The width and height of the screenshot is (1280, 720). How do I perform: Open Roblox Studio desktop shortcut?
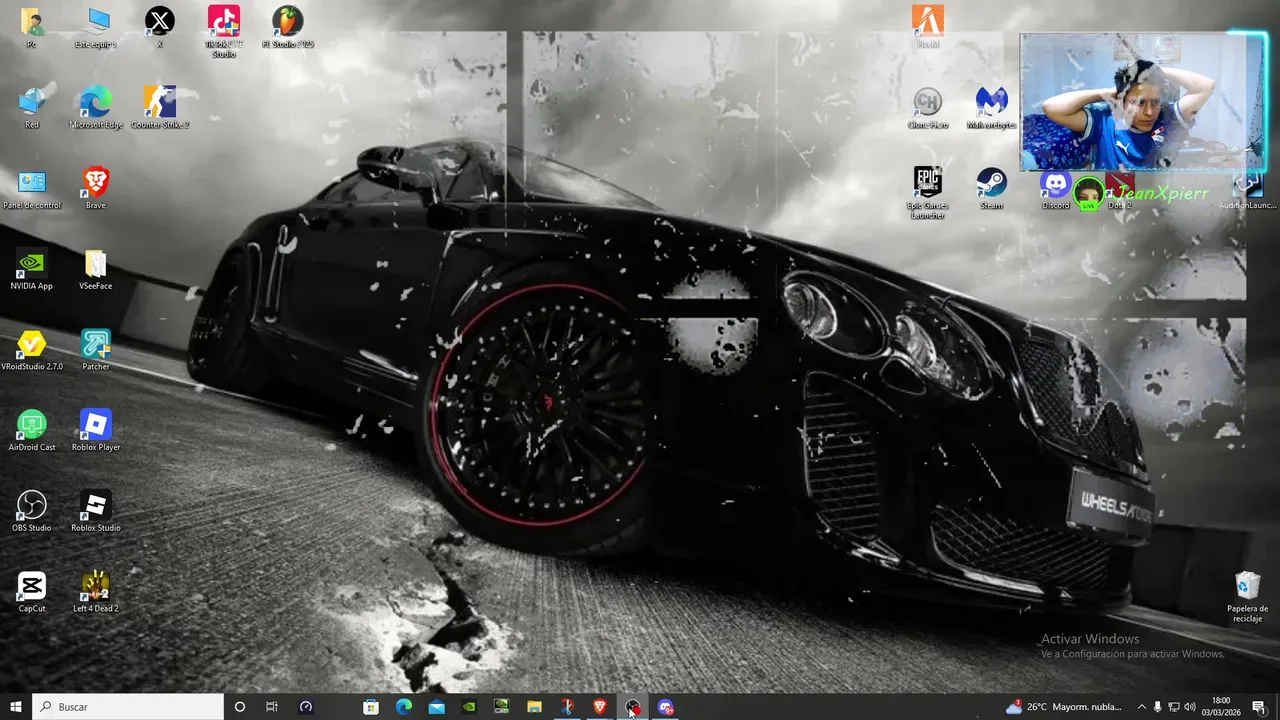[x=96, y=511]
